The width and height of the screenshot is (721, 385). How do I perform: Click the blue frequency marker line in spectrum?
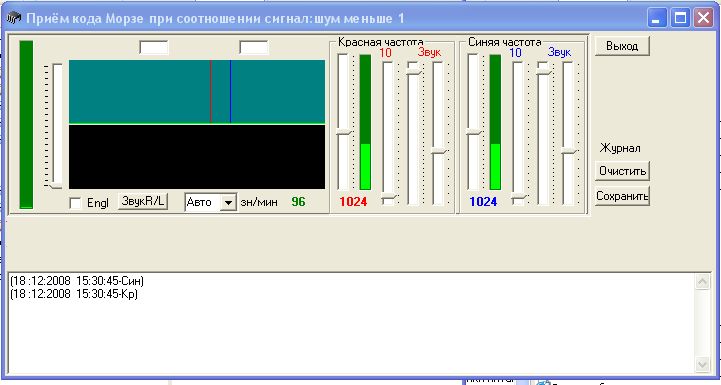230,91
